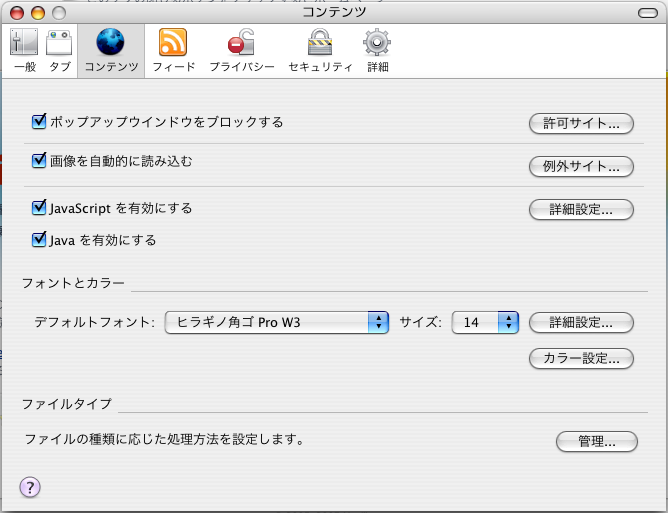The width and height of the screenshot is (668, 513).
Task: Click the font 詳細設定... button beside size
Action: tap(581, 322)
